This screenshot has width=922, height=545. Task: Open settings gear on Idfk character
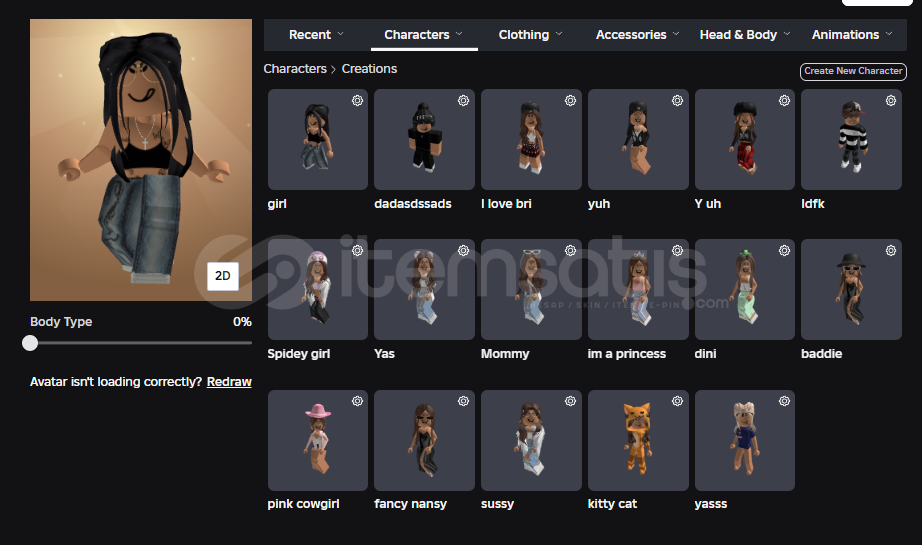tap(891, 101)
